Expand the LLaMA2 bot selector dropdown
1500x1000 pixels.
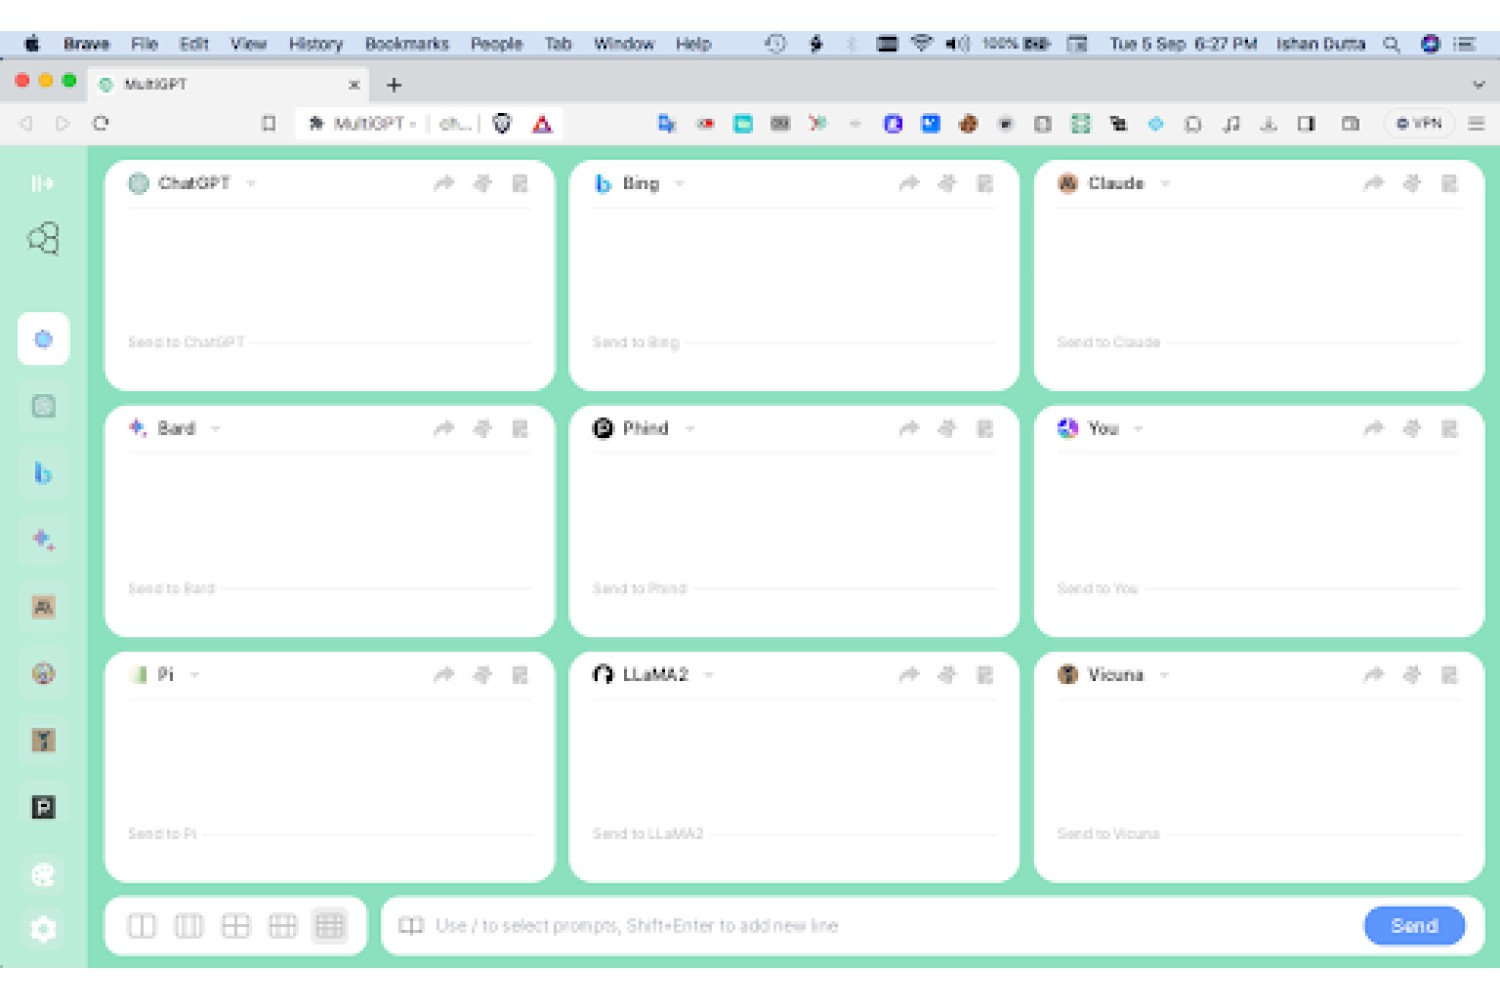[709, 675]
